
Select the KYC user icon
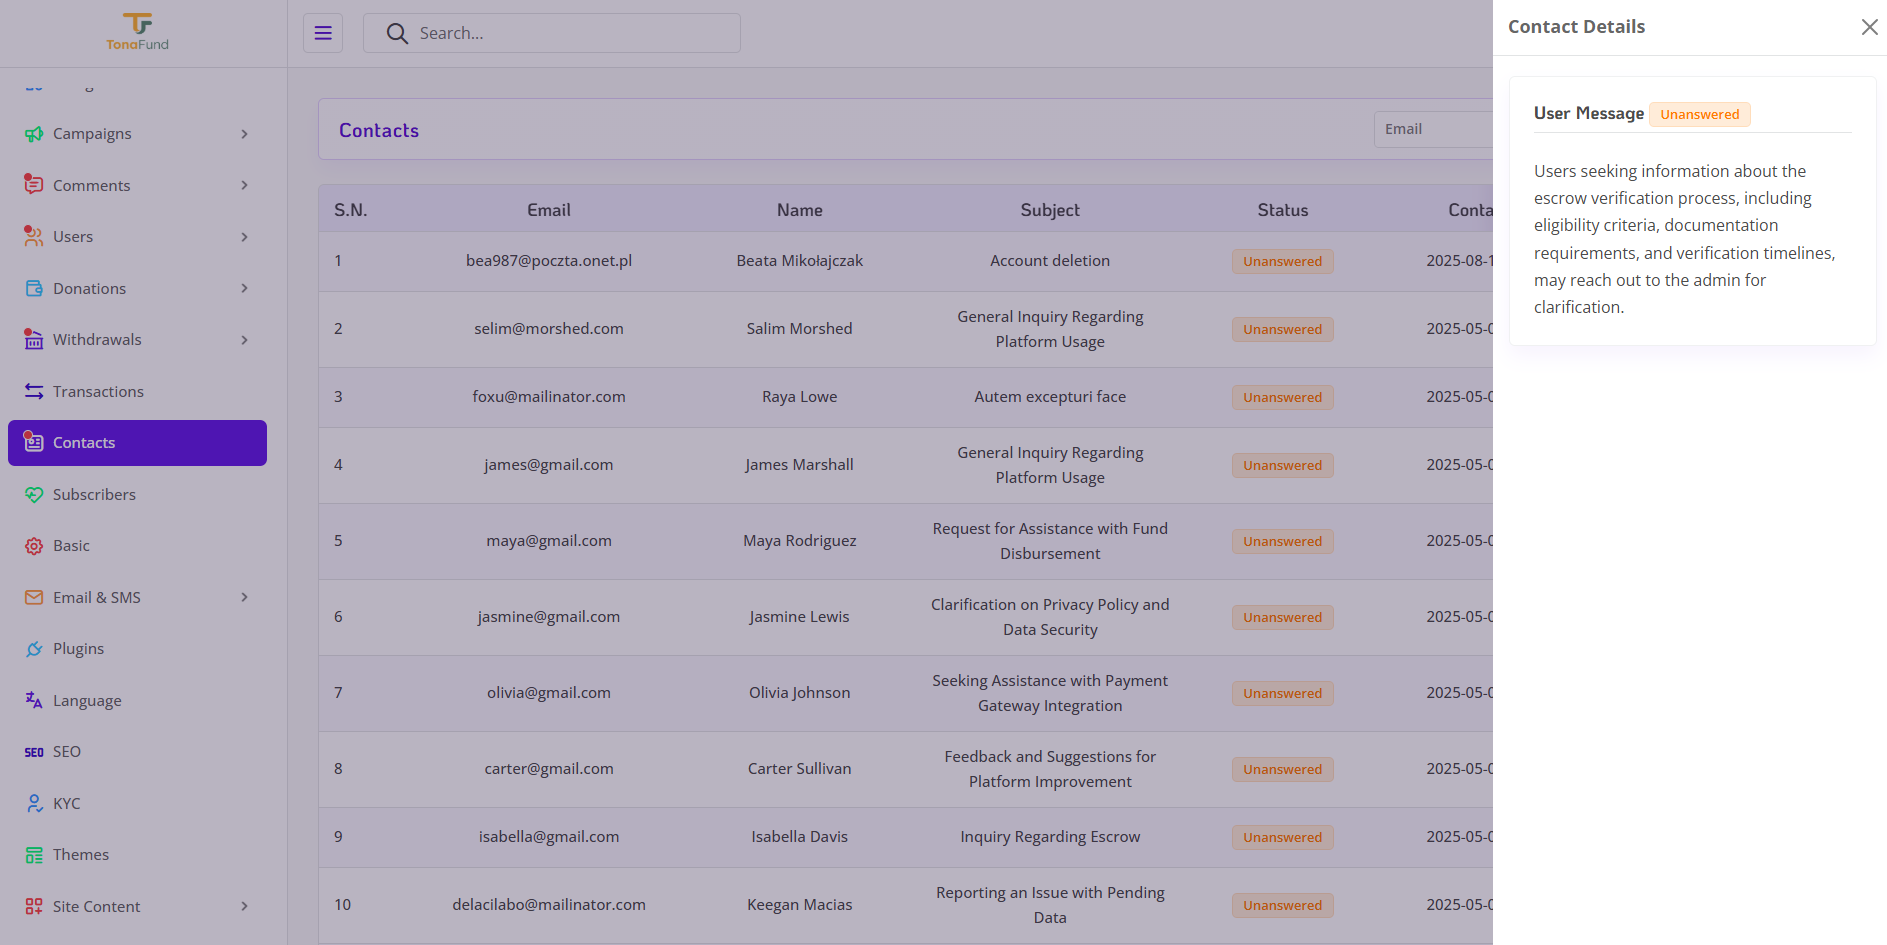click(34, 803)
